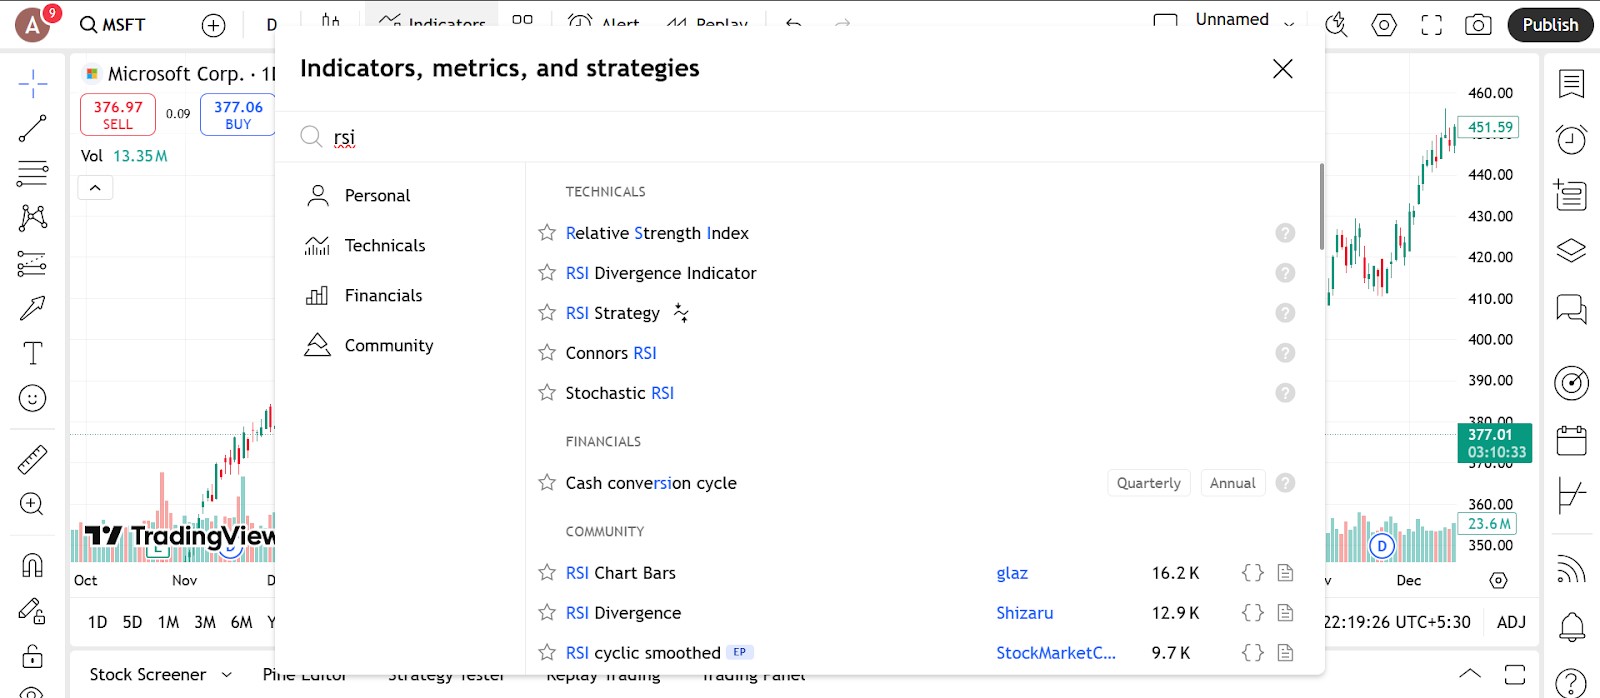Image resolution: width=1600 pixels, height=698 pixels.
Task: Open the time zone selector
Action: tap(1397, 622)
